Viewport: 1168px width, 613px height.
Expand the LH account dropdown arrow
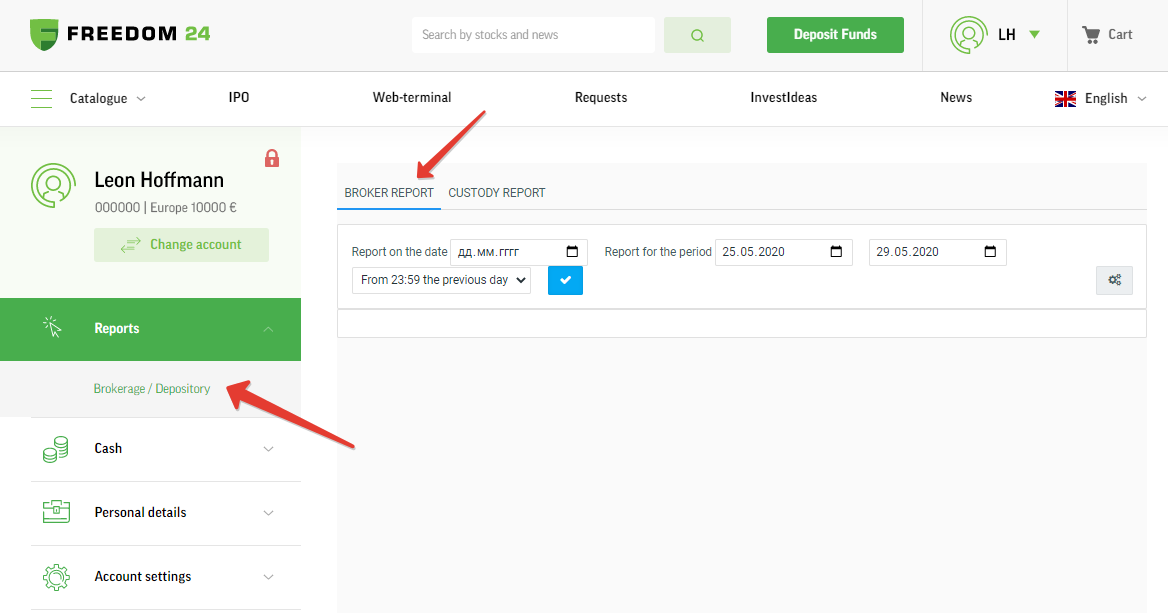click(x=1035, y=34)
